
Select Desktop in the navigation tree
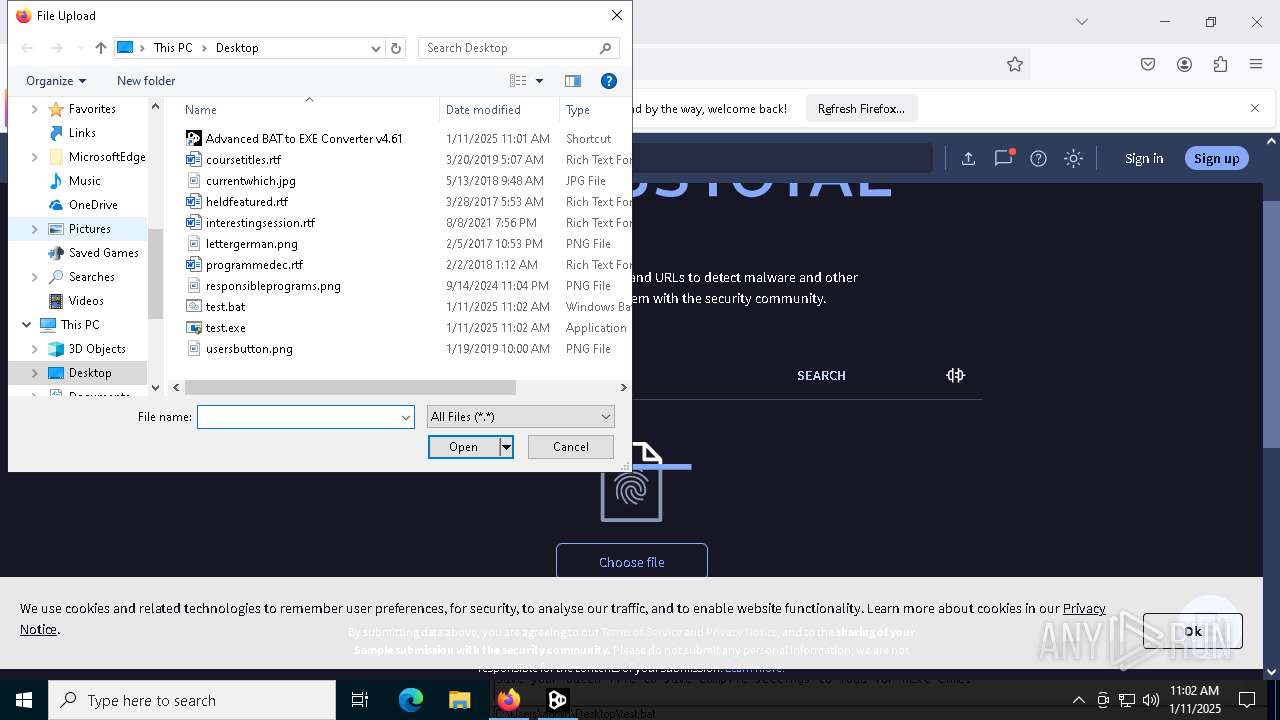90,373
